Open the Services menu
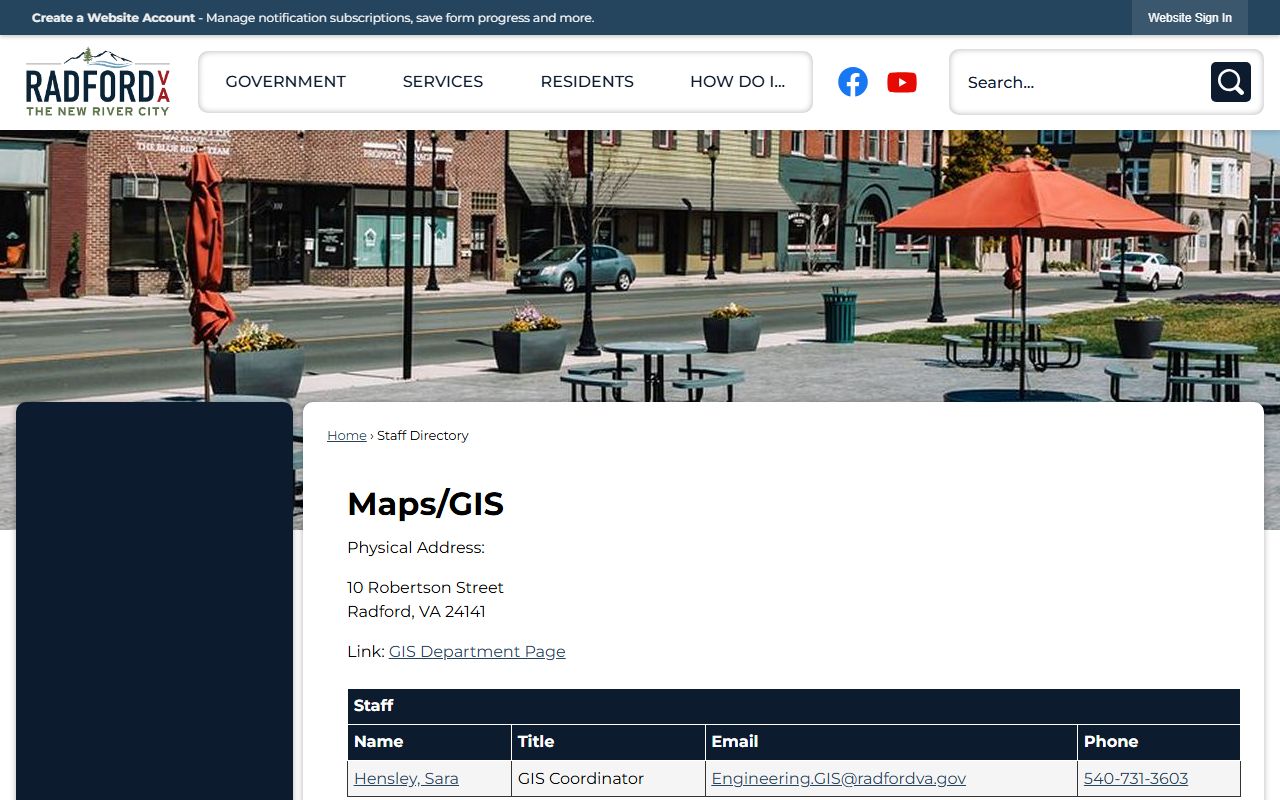This screenshot has width=1280, height=800. click(443, 82)
